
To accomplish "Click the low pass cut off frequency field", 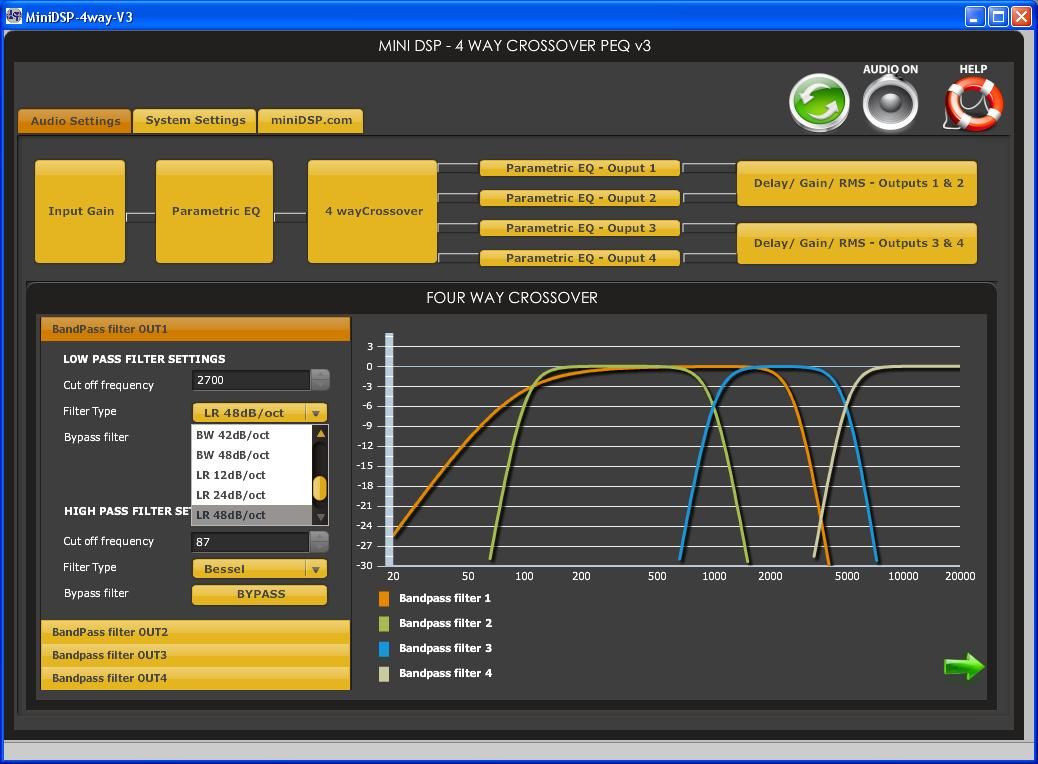I will (x=250, y=380).
